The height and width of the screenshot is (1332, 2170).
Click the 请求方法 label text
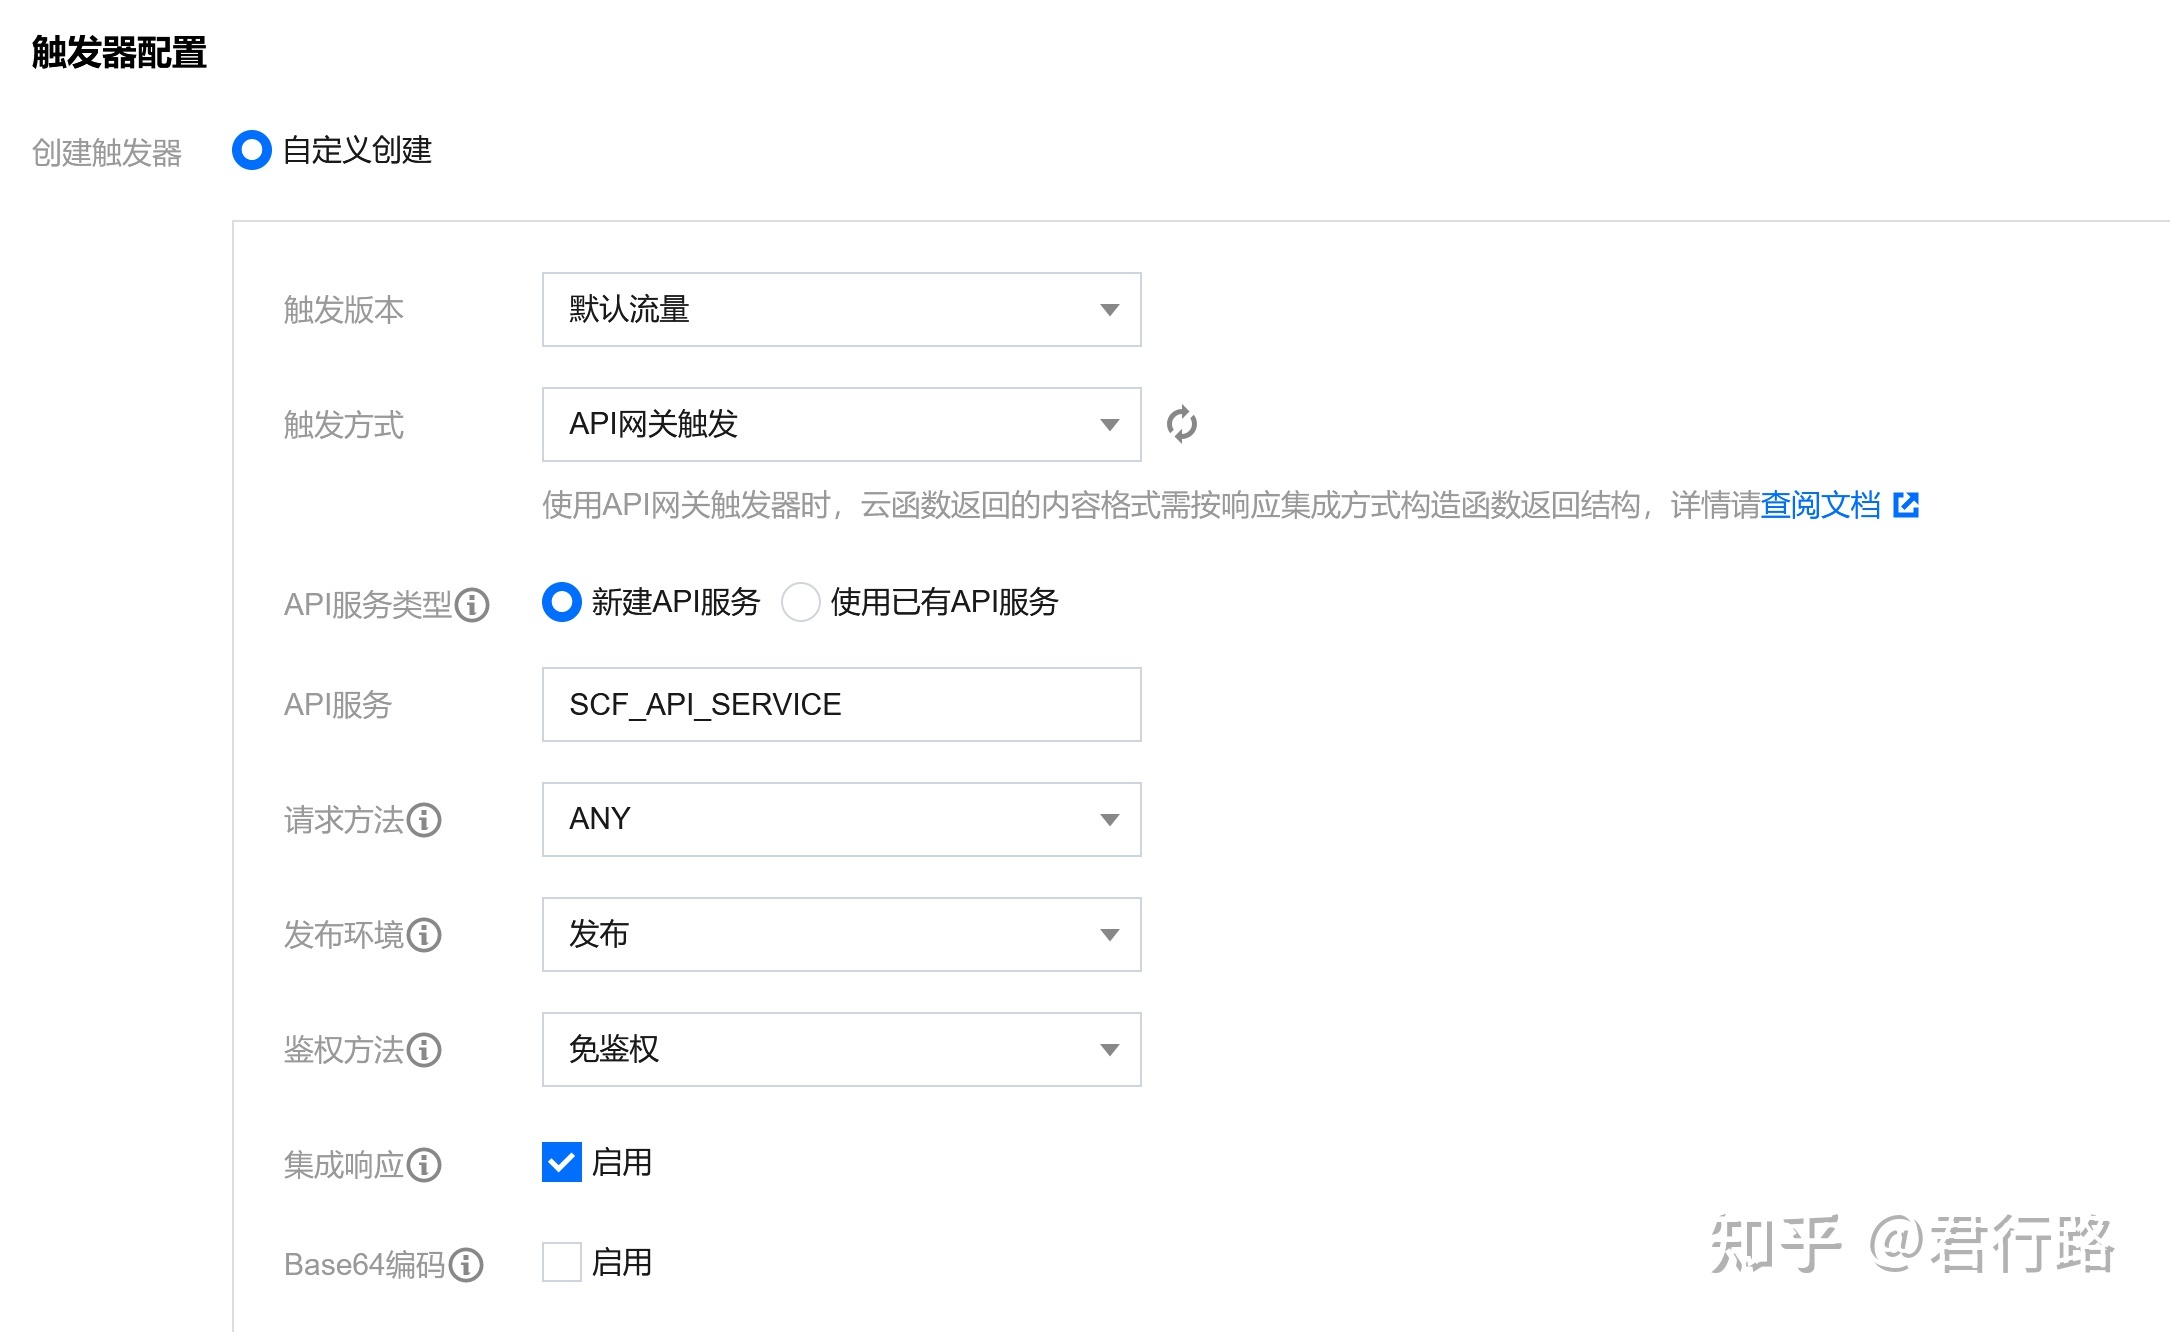point(344,820)
